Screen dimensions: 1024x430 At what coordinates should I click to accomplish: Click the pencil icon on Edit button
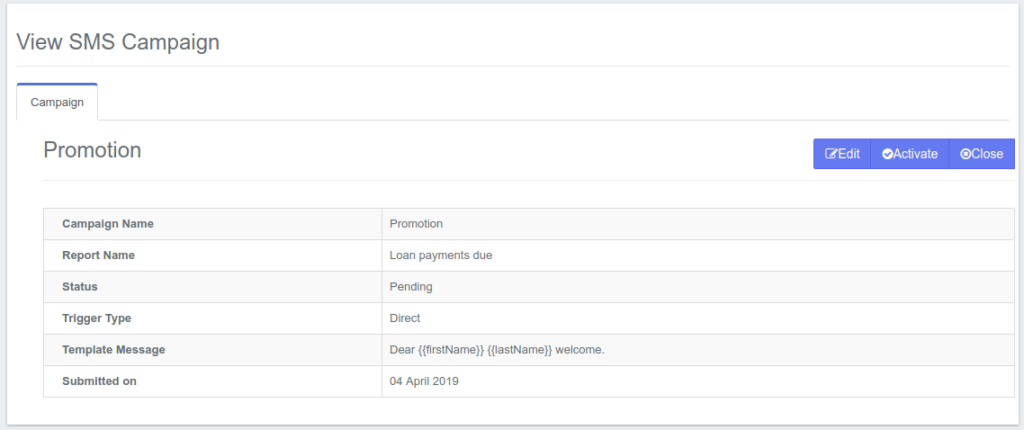click(831, 154)
